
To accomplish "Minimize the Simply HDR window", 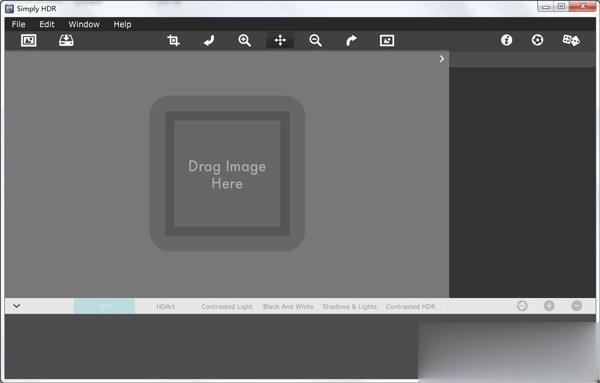I will pos(545,6).
